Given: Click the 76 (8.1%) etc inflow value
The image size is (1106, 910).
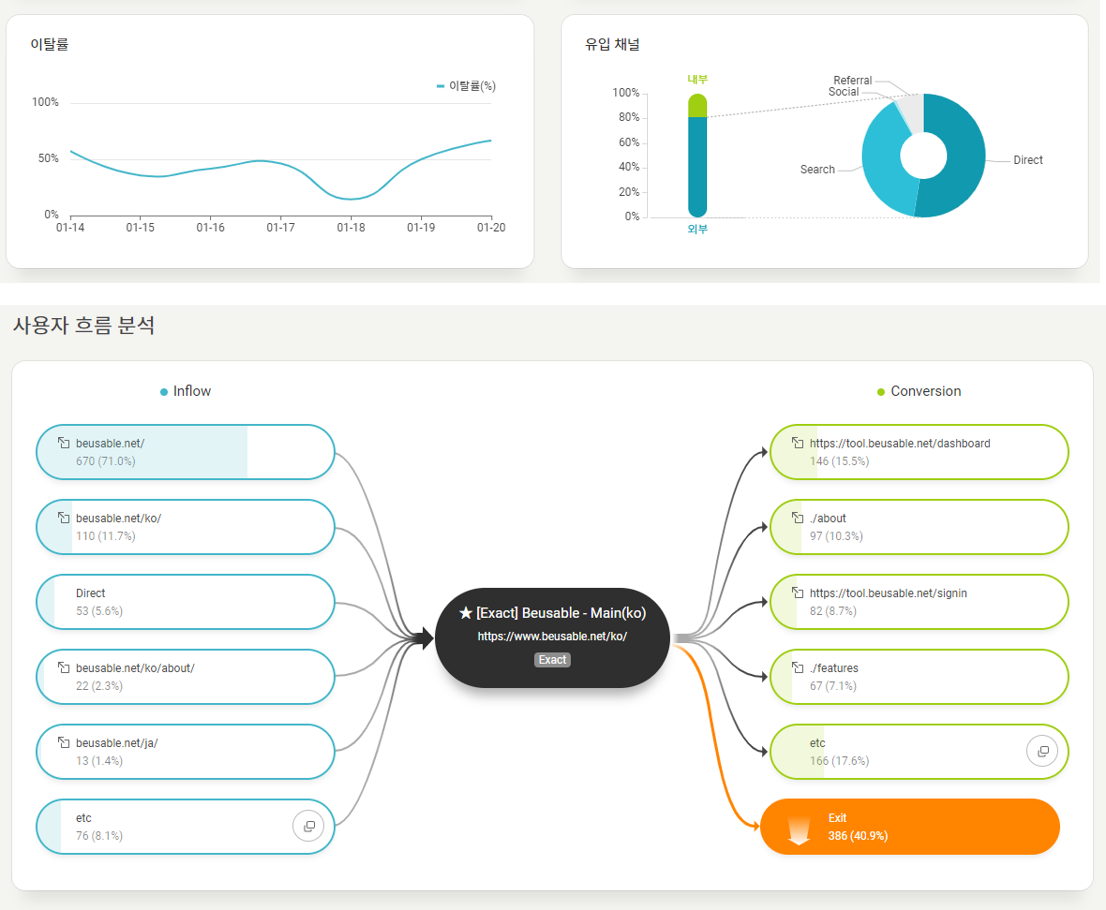Looking at the screenshot, I should click(x=99, y=835).
